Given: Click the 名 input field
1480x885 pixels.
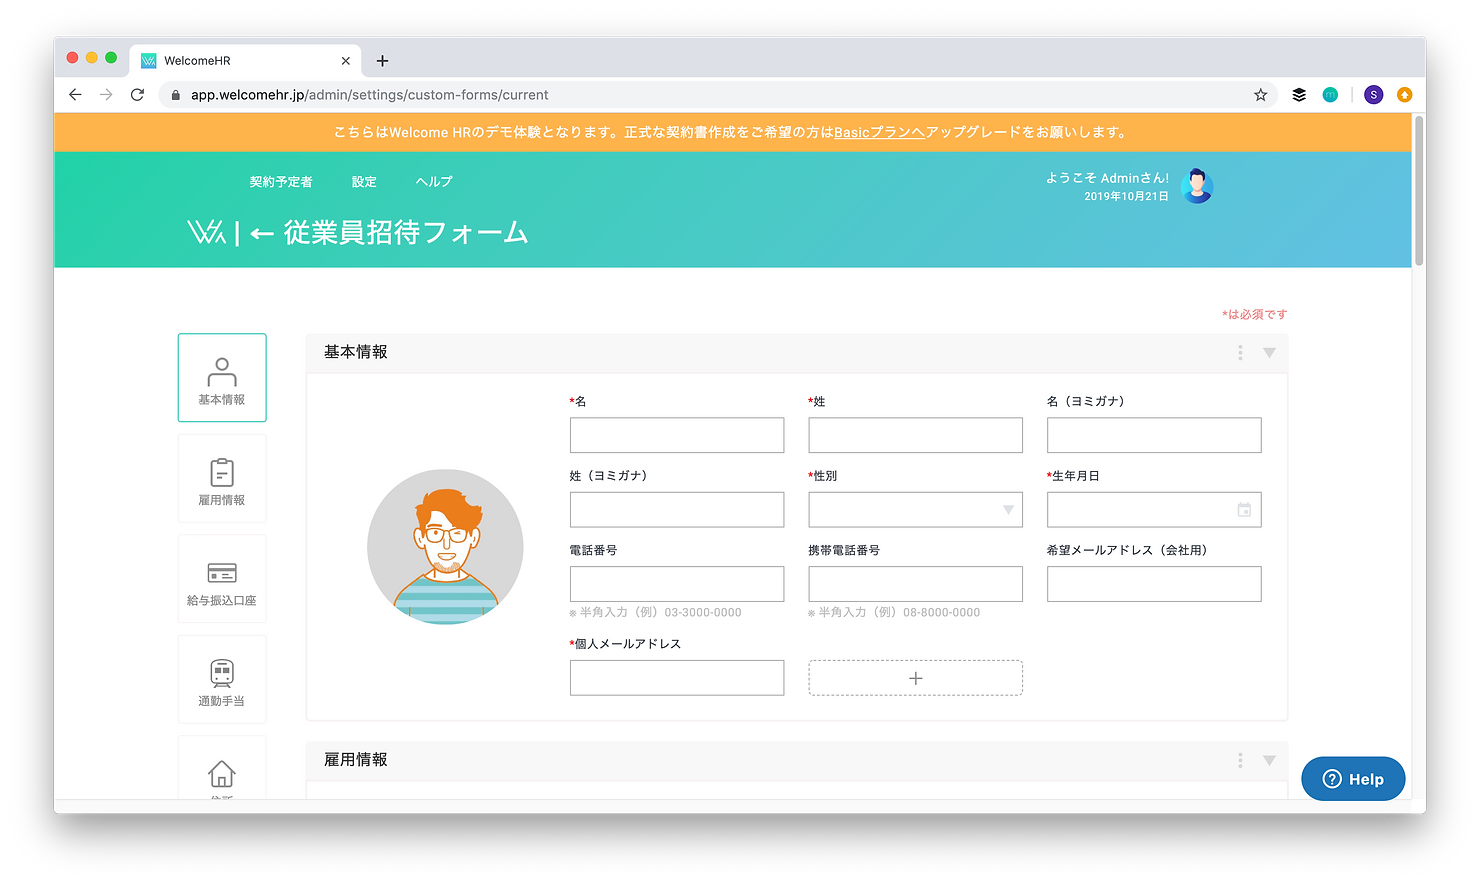Looking at the screenshot, I should [x=677, y=435].
